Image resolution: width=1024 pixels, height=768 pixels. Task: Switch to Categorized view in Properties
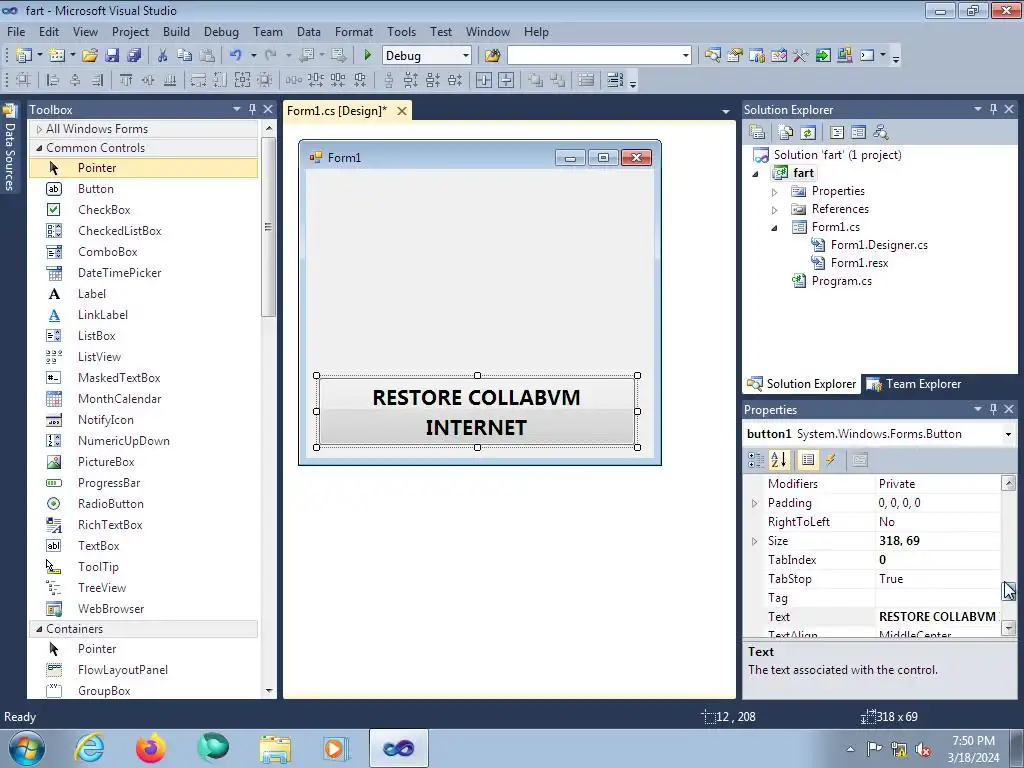pyautogui.click(x=756, y=460)
